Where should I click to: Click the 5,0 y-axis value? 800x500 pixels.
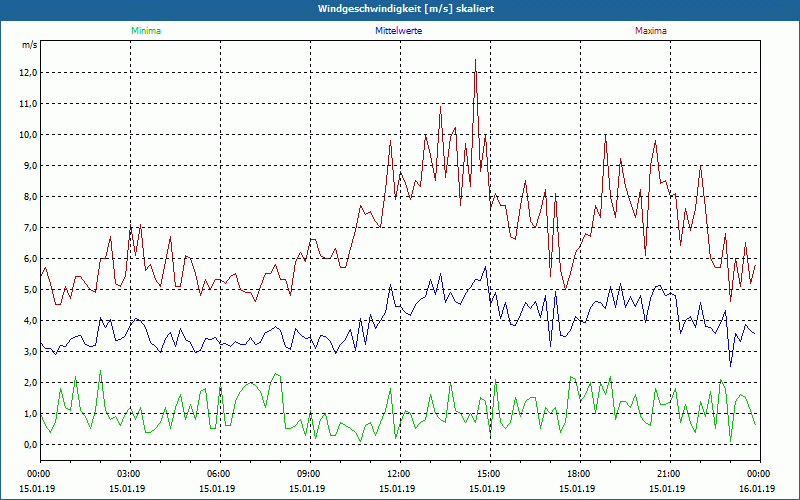pos(31,290)
